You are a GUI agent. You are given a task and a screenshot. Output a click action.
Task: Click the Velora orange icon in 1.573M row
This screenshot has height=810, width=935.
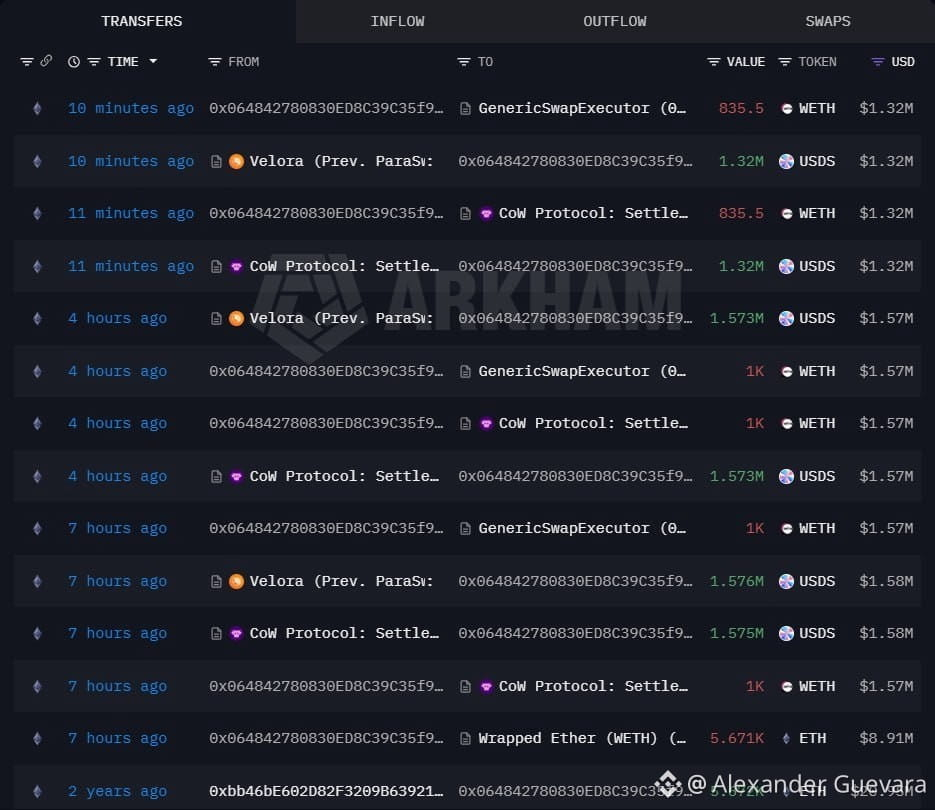click(236, 319)
